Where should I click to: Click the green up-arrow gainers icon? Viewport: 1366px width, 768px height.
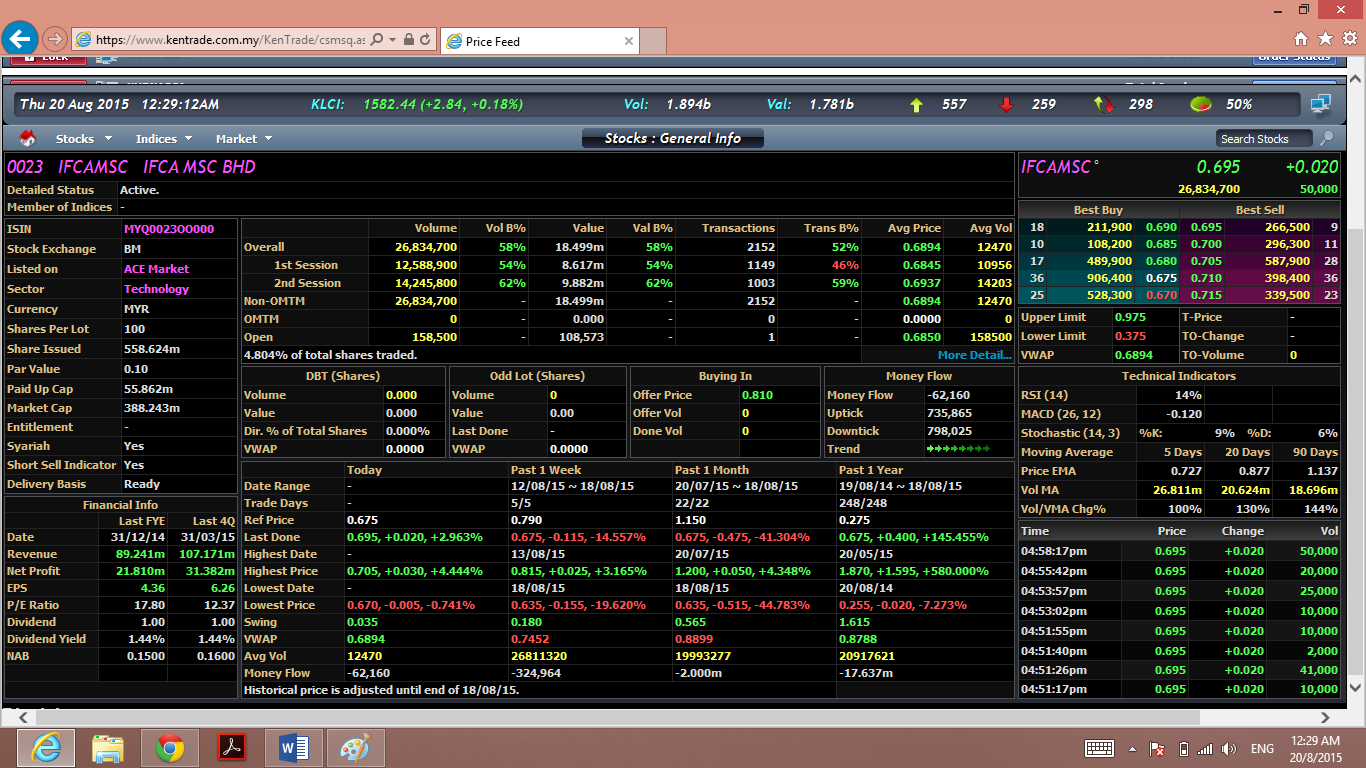(916, 104)
